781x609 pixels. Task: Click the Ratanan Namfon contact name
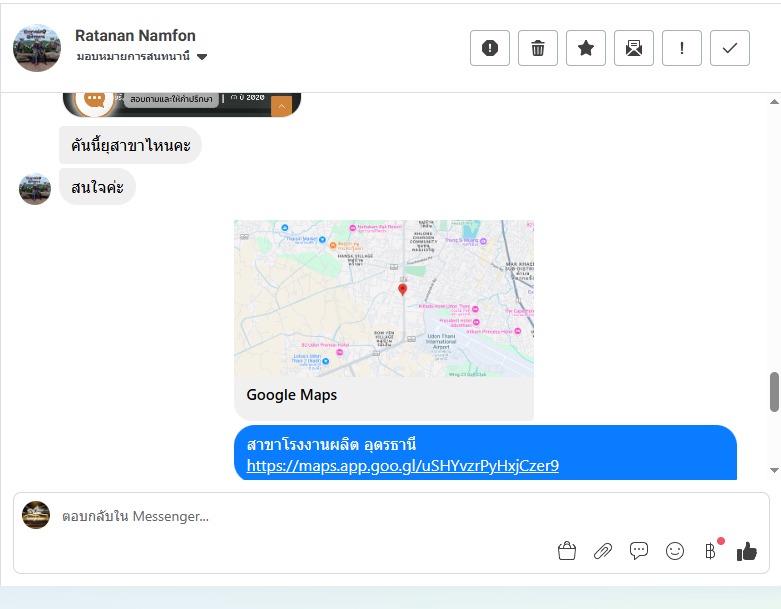[135, 35]
